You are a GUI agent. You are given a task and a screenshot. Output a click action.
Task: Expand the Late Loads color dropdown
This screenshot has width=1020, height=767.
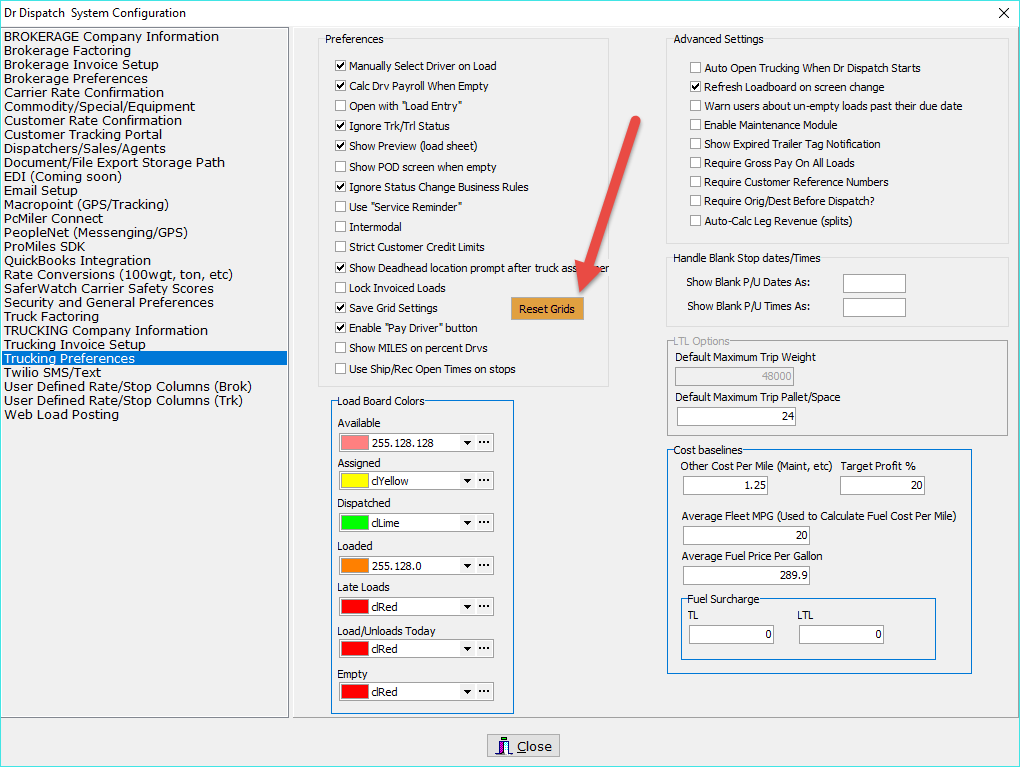(x=467, y=606)
